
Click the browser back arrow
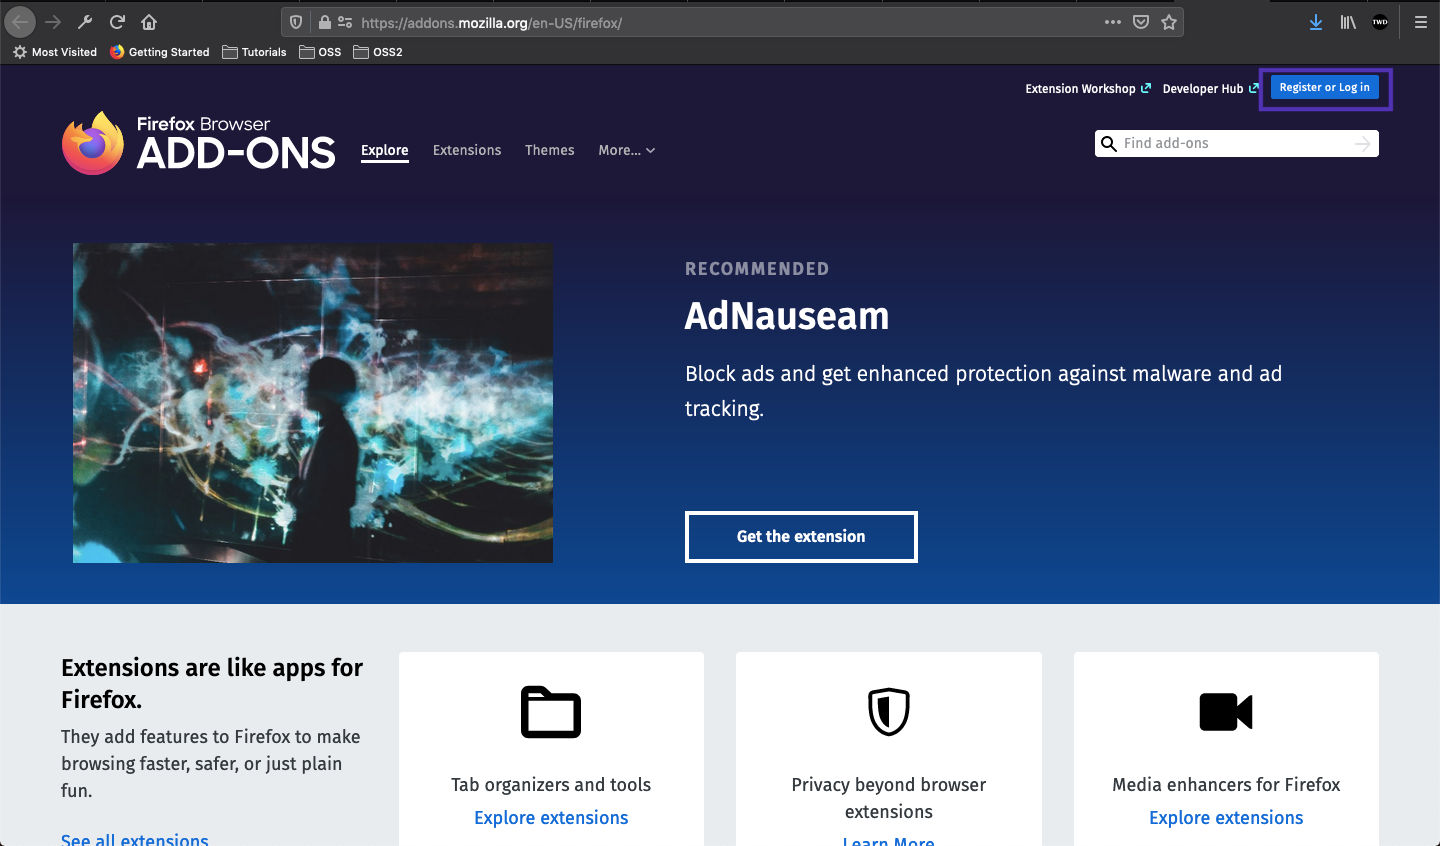point(20,22)
